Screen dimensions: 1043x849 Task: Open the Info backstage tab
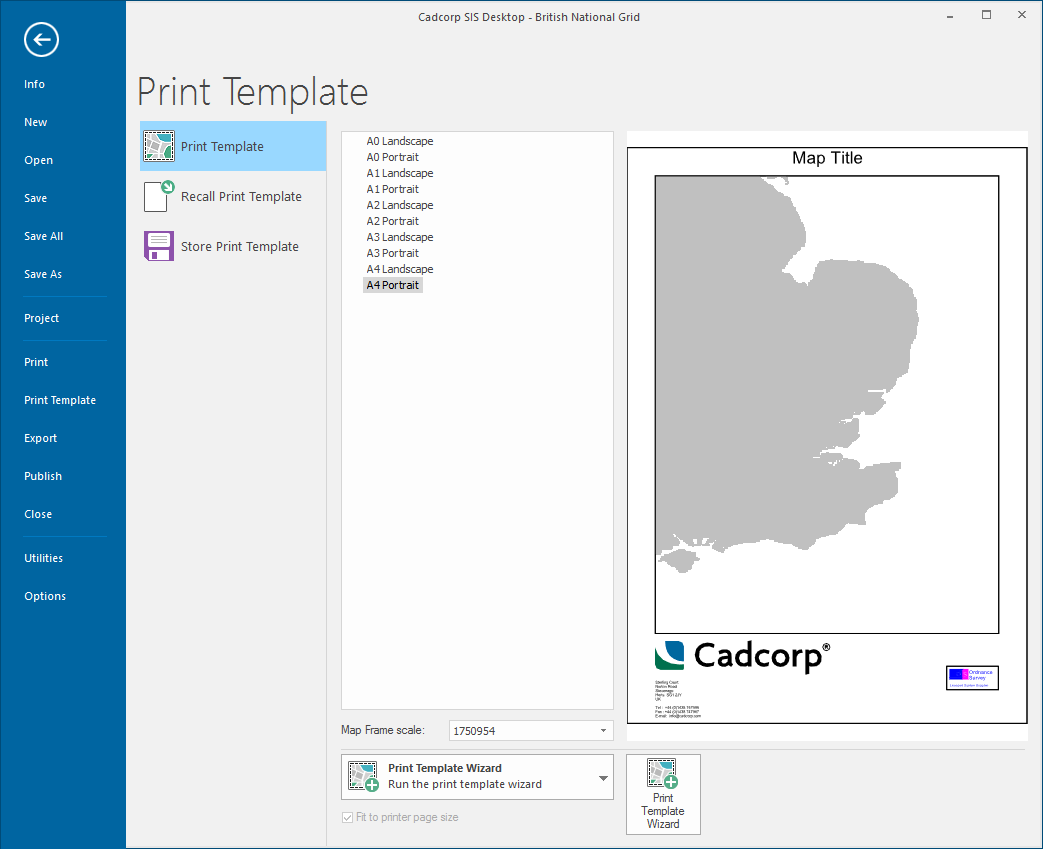[x=35, y=84]
